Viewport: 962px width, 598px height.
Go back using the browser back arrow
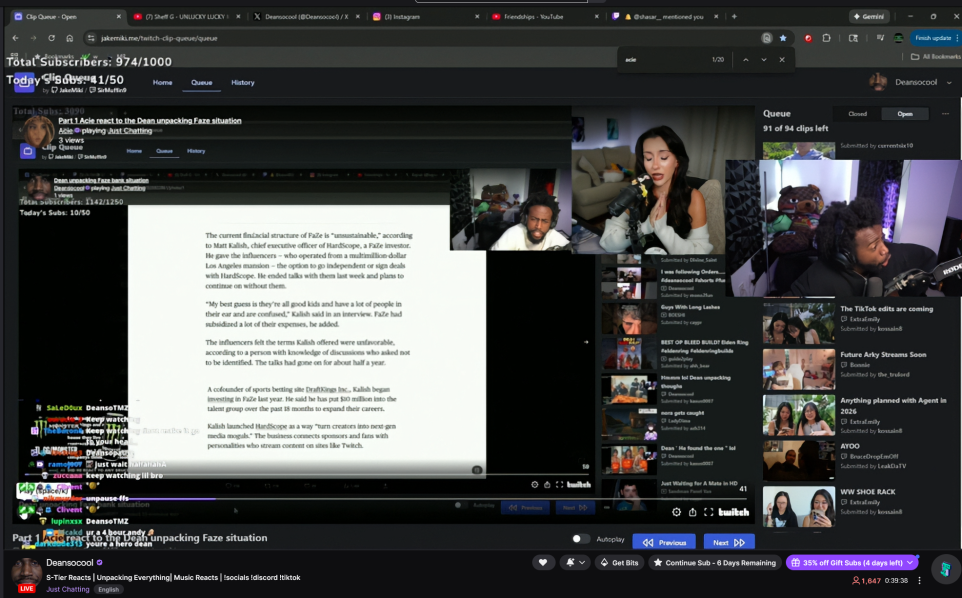15,38
